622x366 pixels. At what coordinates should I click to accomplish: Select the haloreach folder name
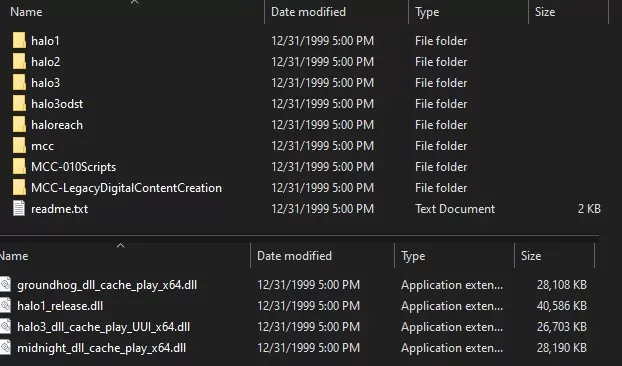(x=57, y=125)
